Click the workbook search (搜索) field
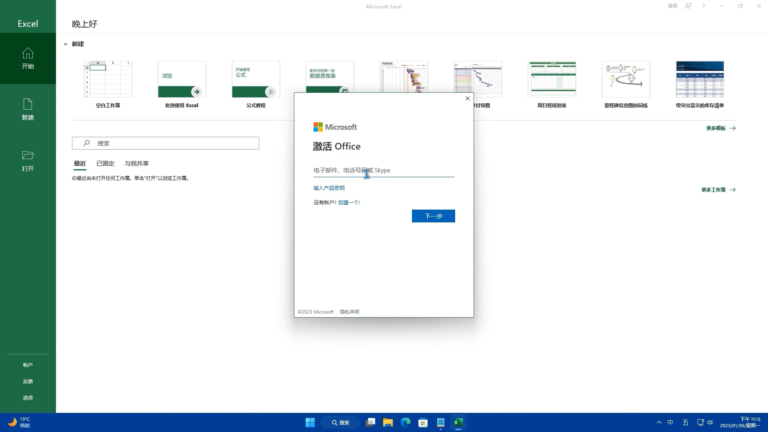 pyautogui.click(x=166, y=143)
